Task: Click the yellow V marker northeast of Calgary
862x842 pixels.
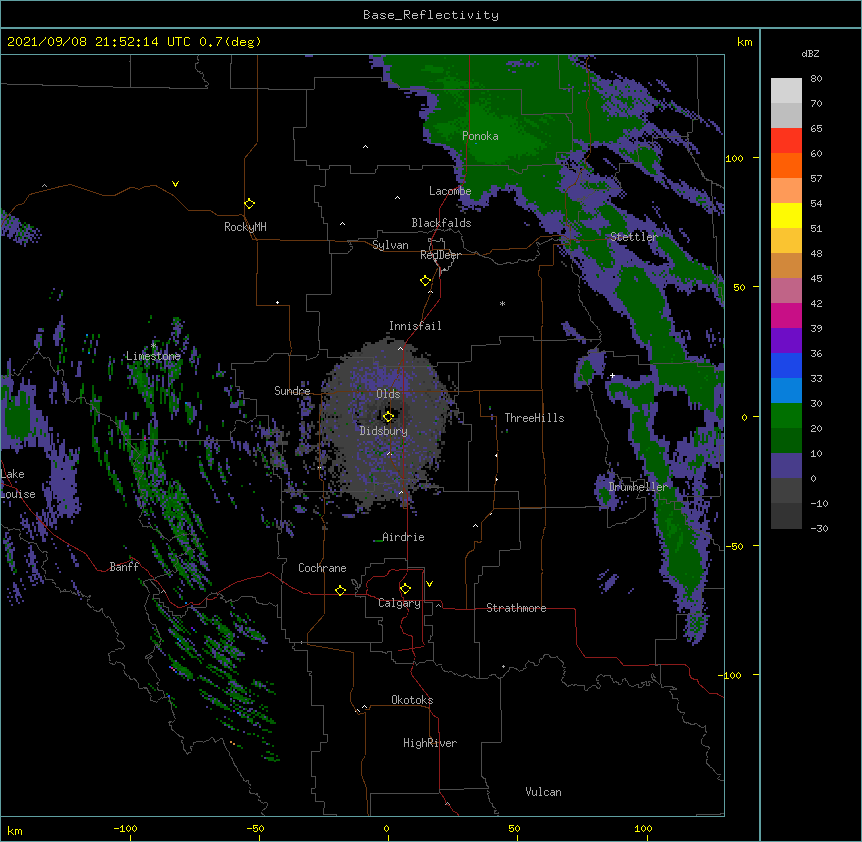Action: click(x=429, y=584)
